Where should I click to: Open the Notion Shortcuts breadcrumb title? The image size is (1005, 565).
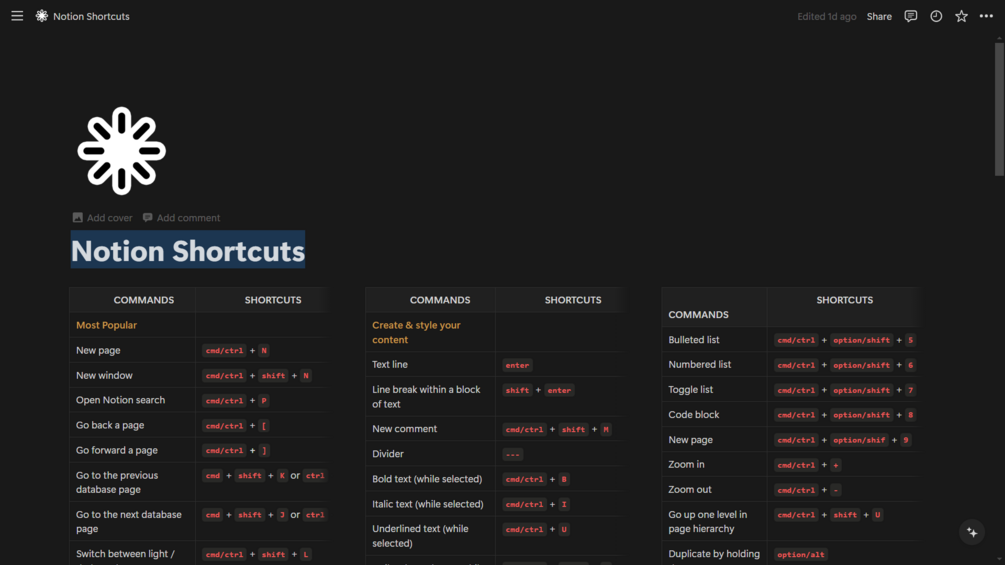tap(91, 17)
